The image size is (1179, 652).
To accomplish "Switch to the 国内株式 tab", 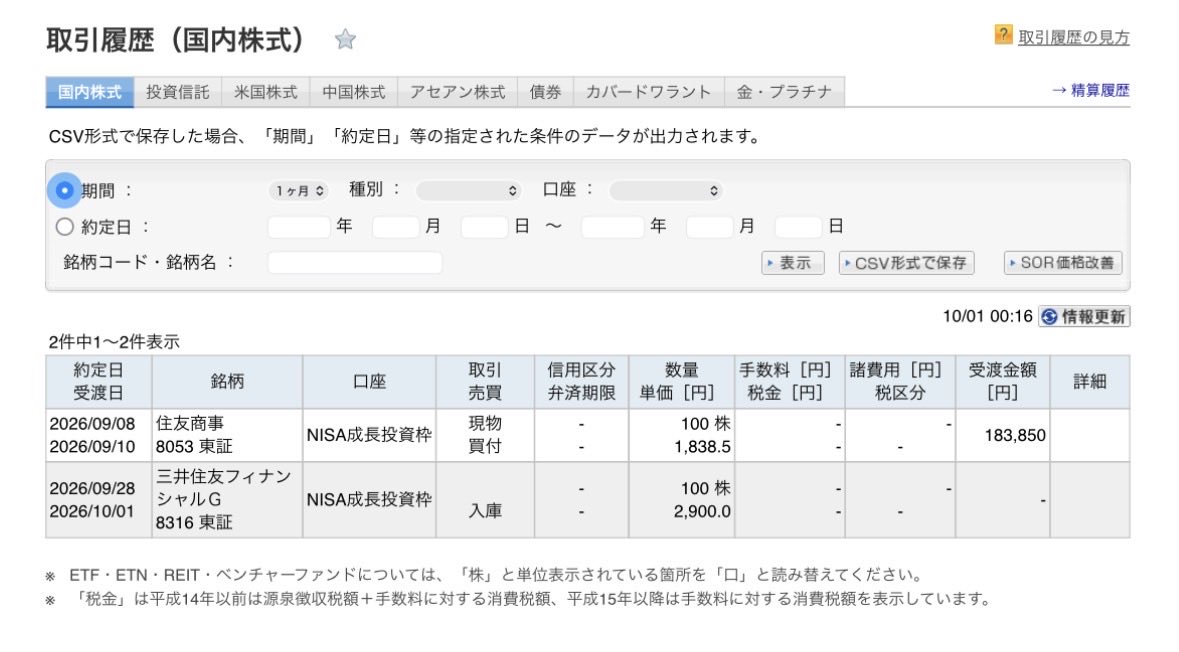I will tap(89, 92).
